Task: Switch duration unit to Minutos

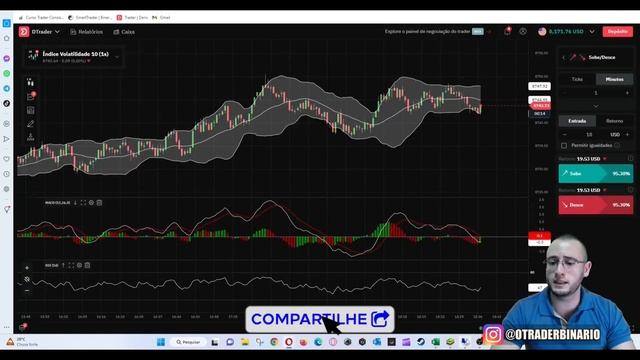Action: pyautogui.click(x=614, y=79)
